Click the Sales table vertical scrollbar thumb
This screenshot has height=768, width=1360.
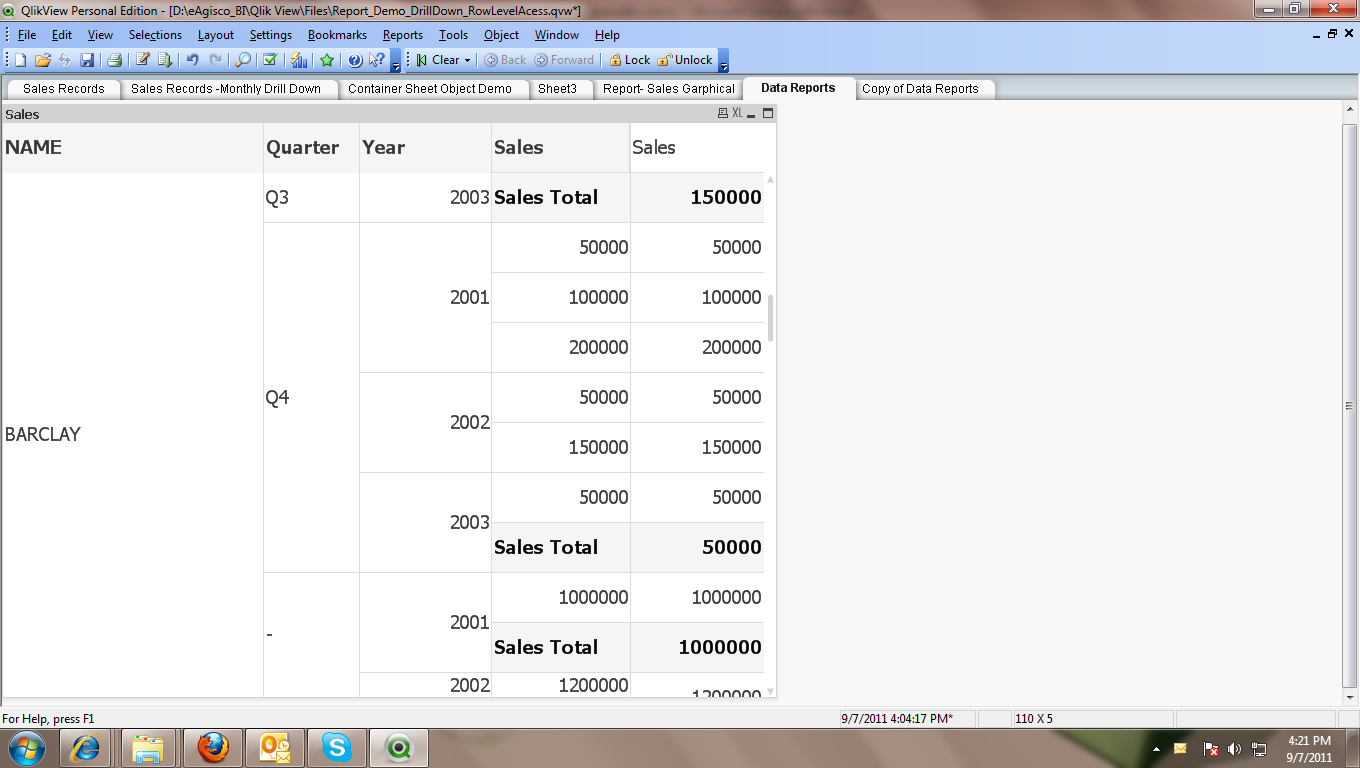(x=770, y=317)
